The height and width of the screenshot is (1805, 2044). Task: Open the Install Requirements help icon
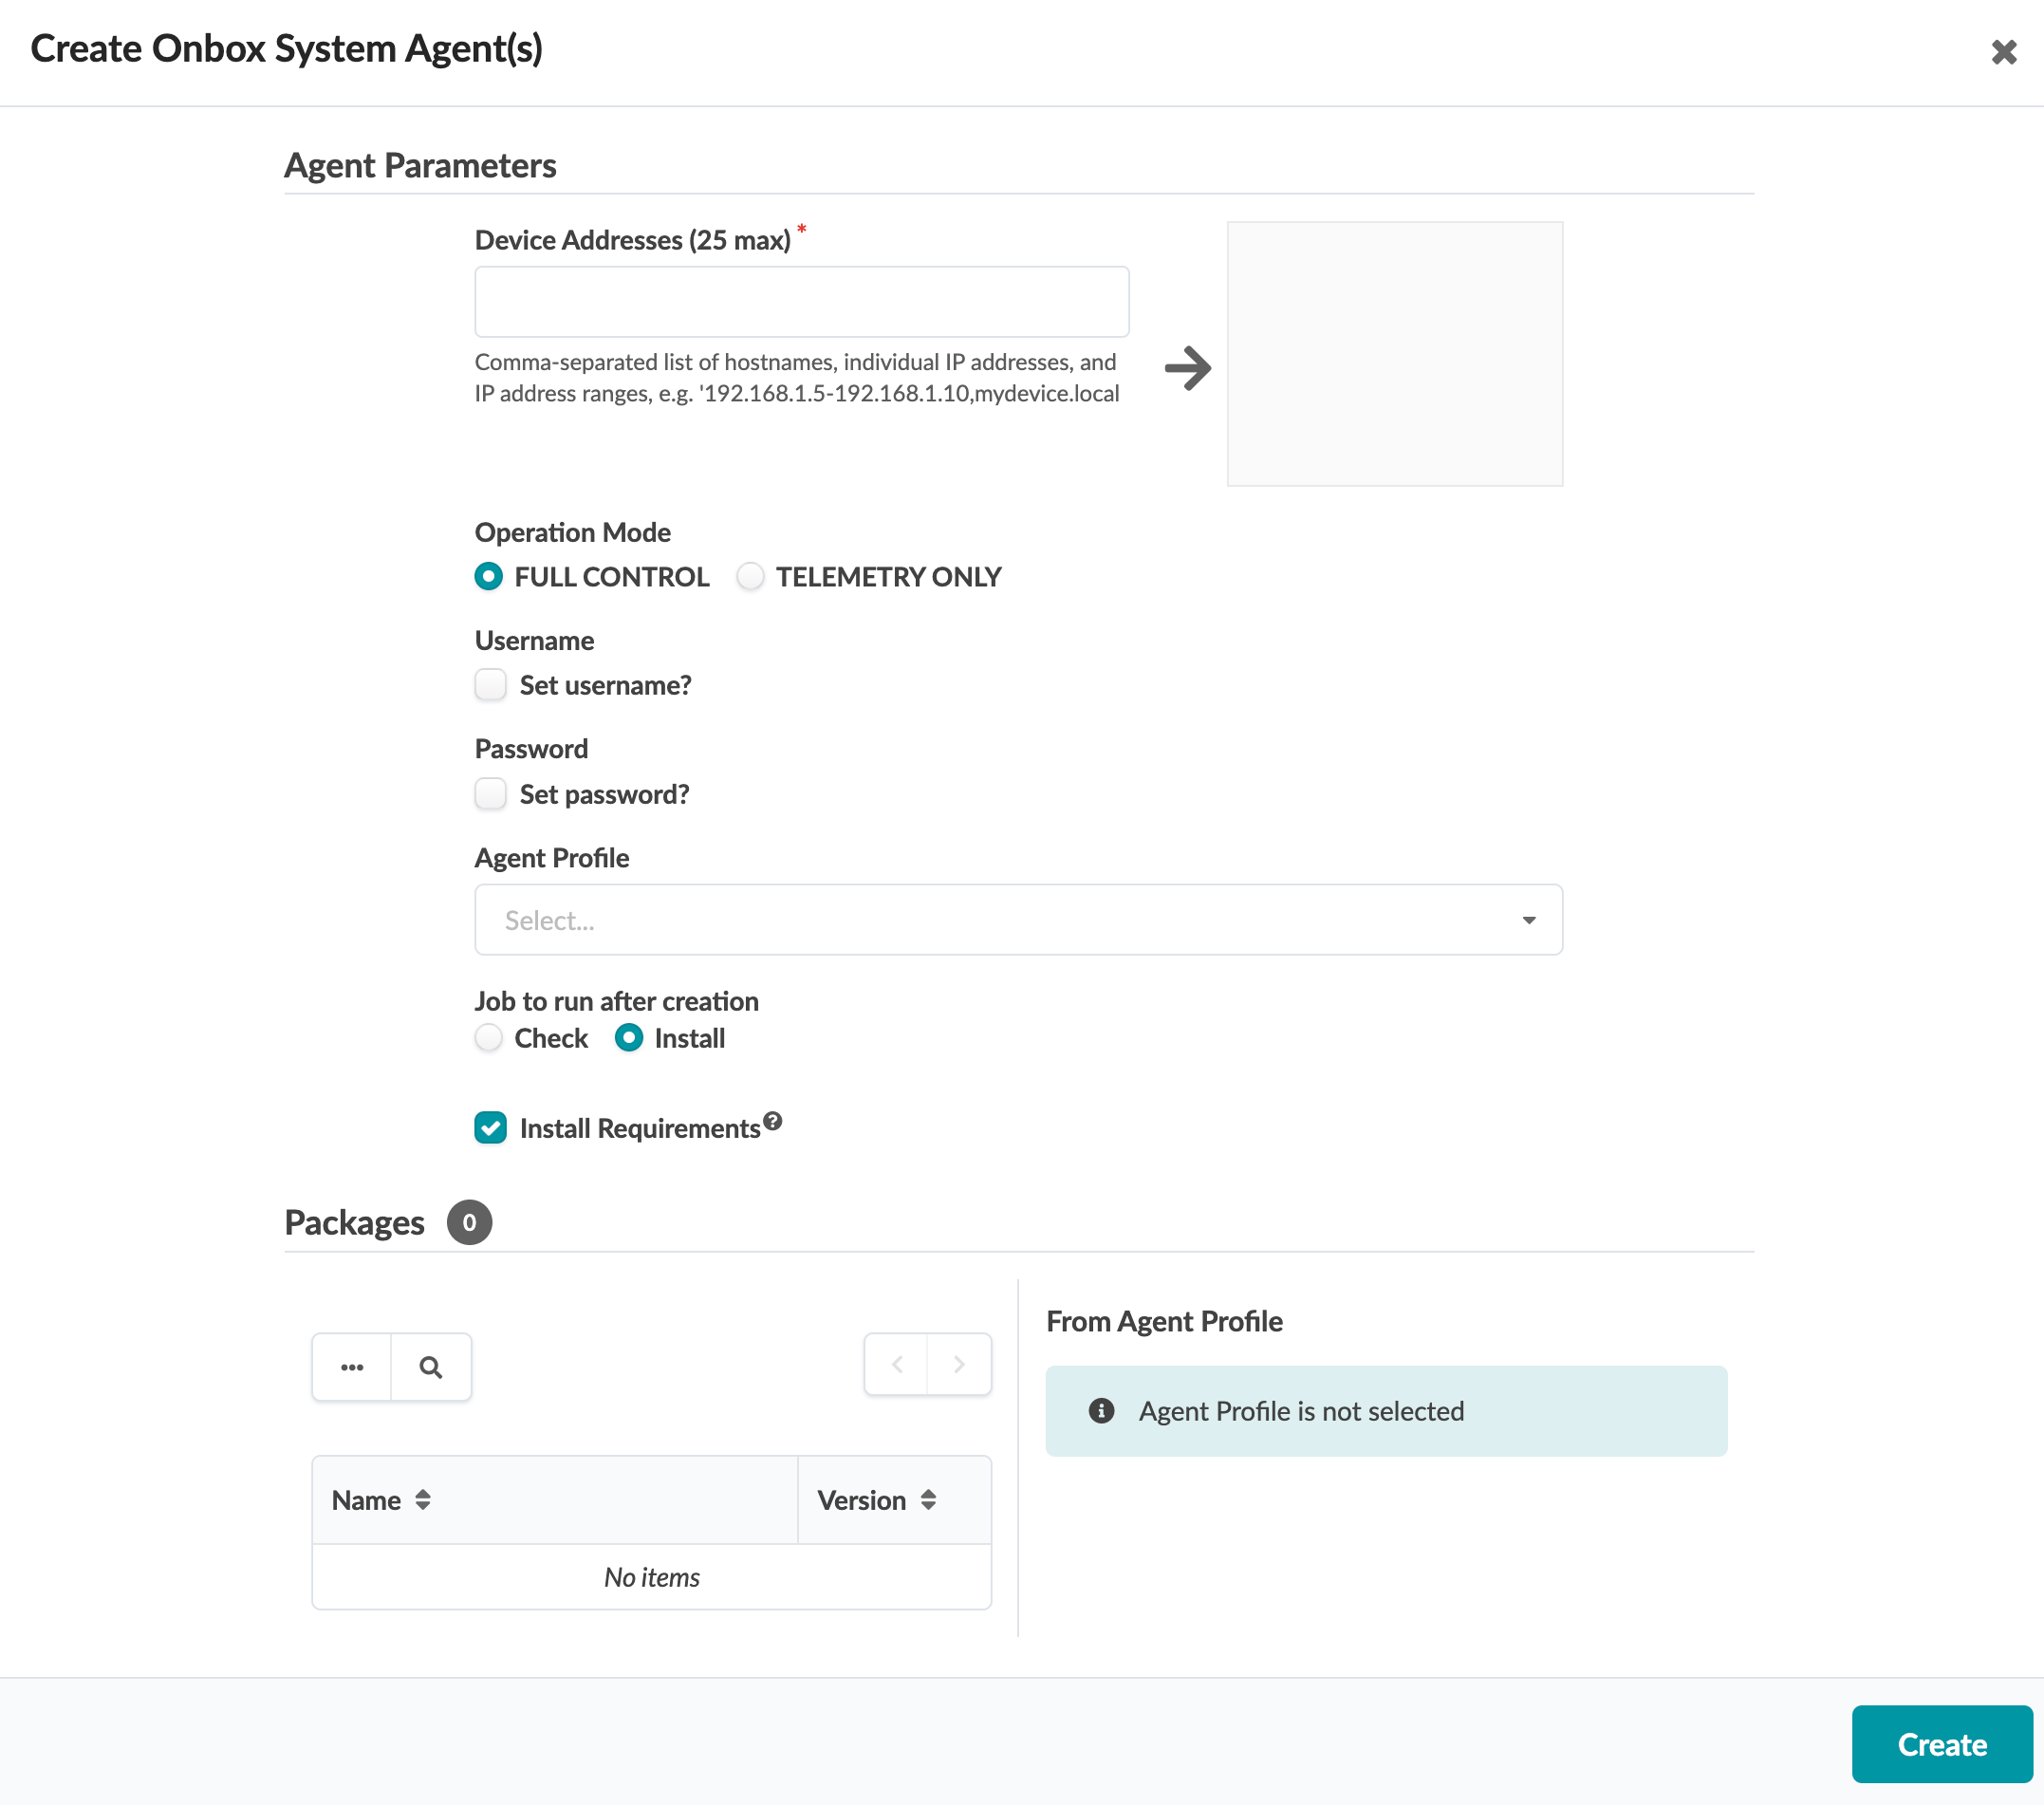click(x=772, y=1121)
